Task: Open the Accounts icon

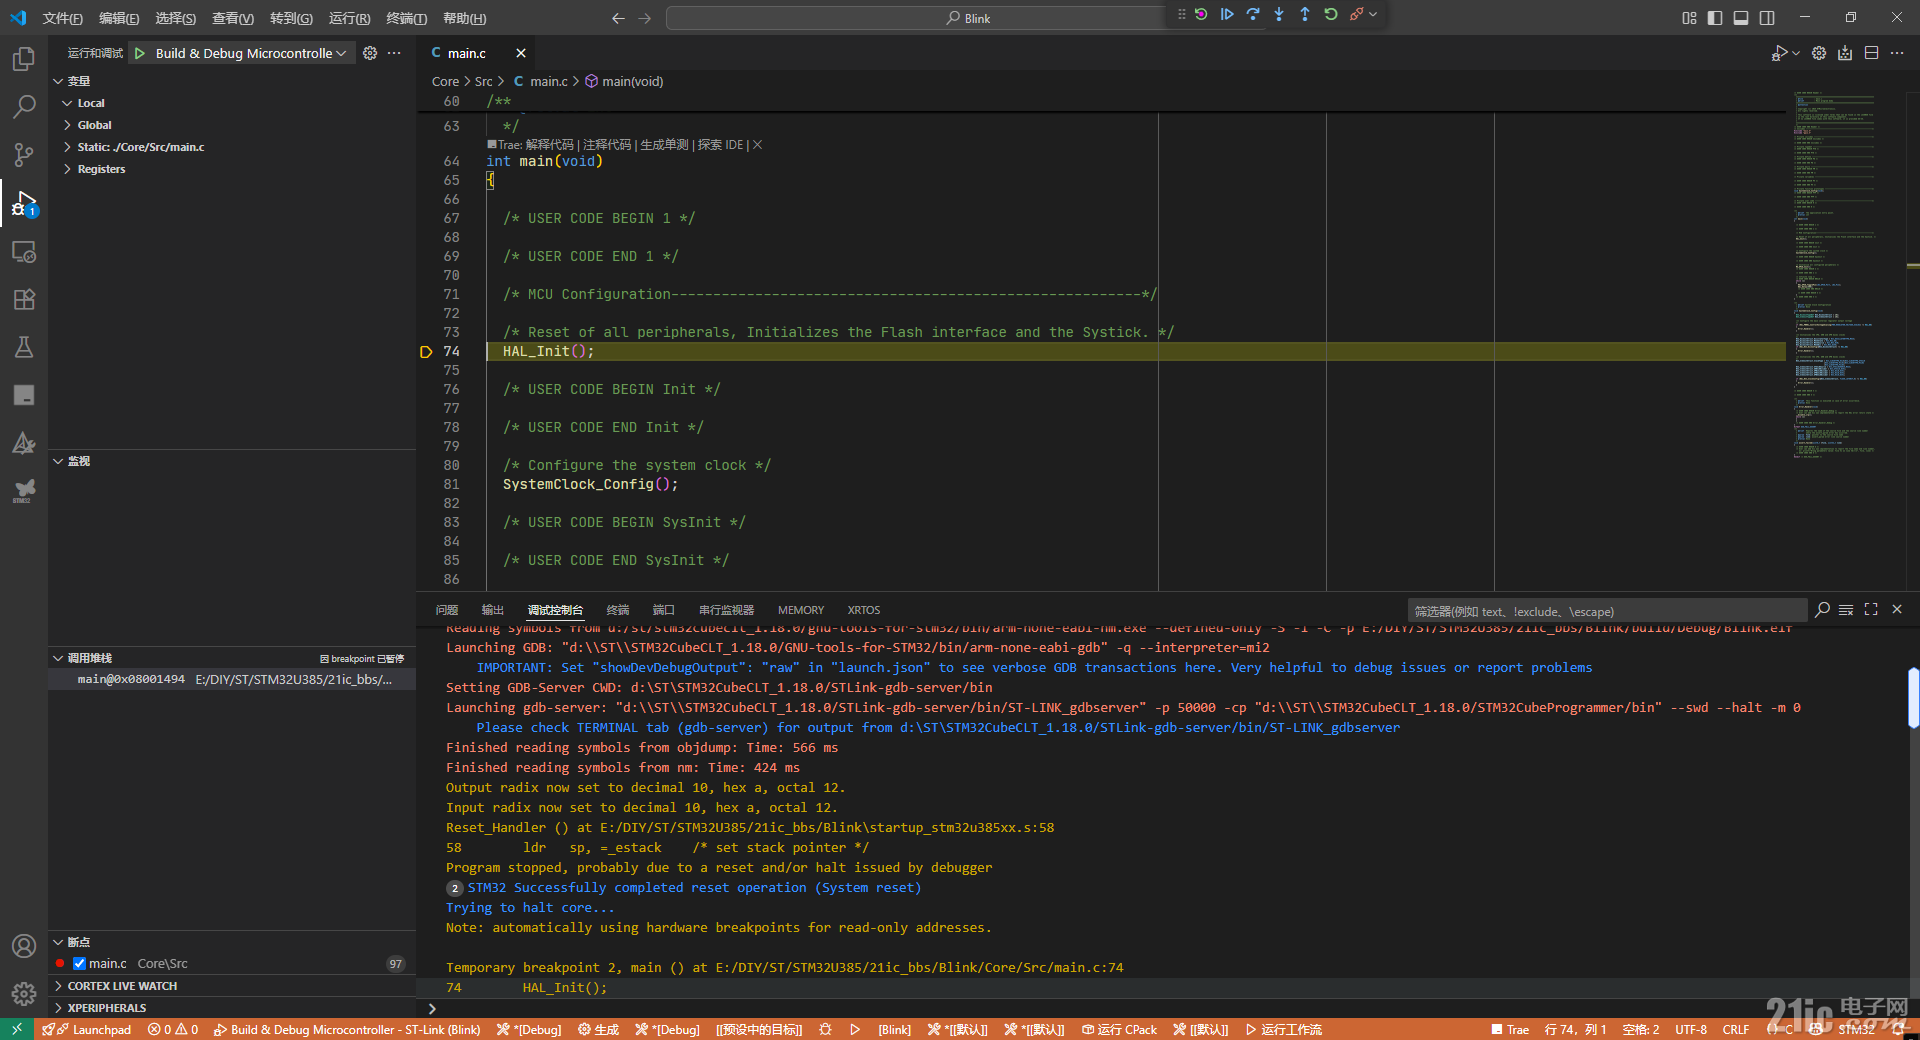Action: (x=24, y=946)
